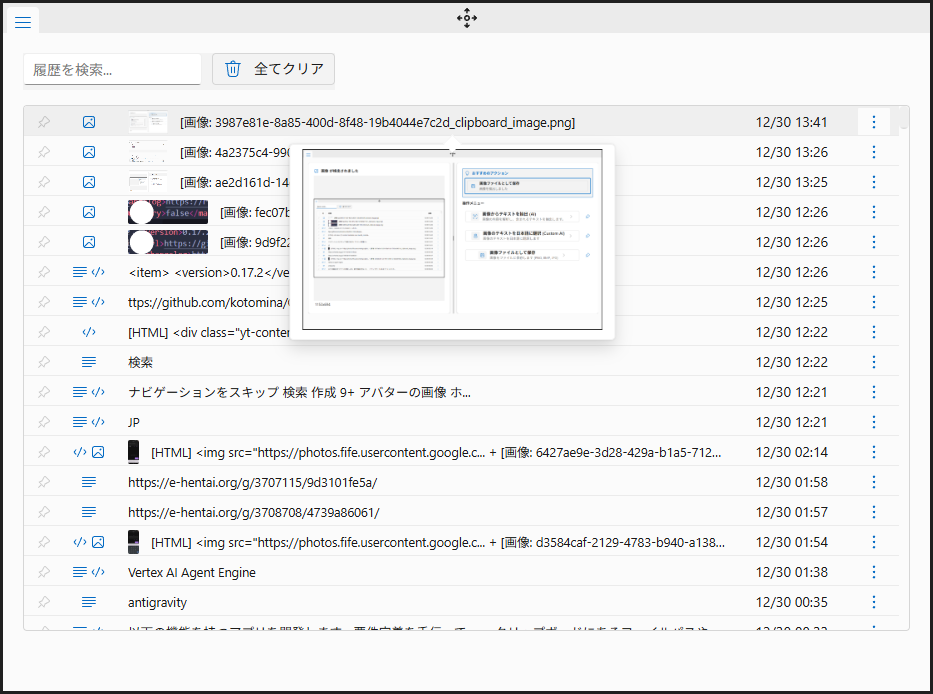Pin the clipboard_image.png entry
933x694 pixels.
(43, 121)
